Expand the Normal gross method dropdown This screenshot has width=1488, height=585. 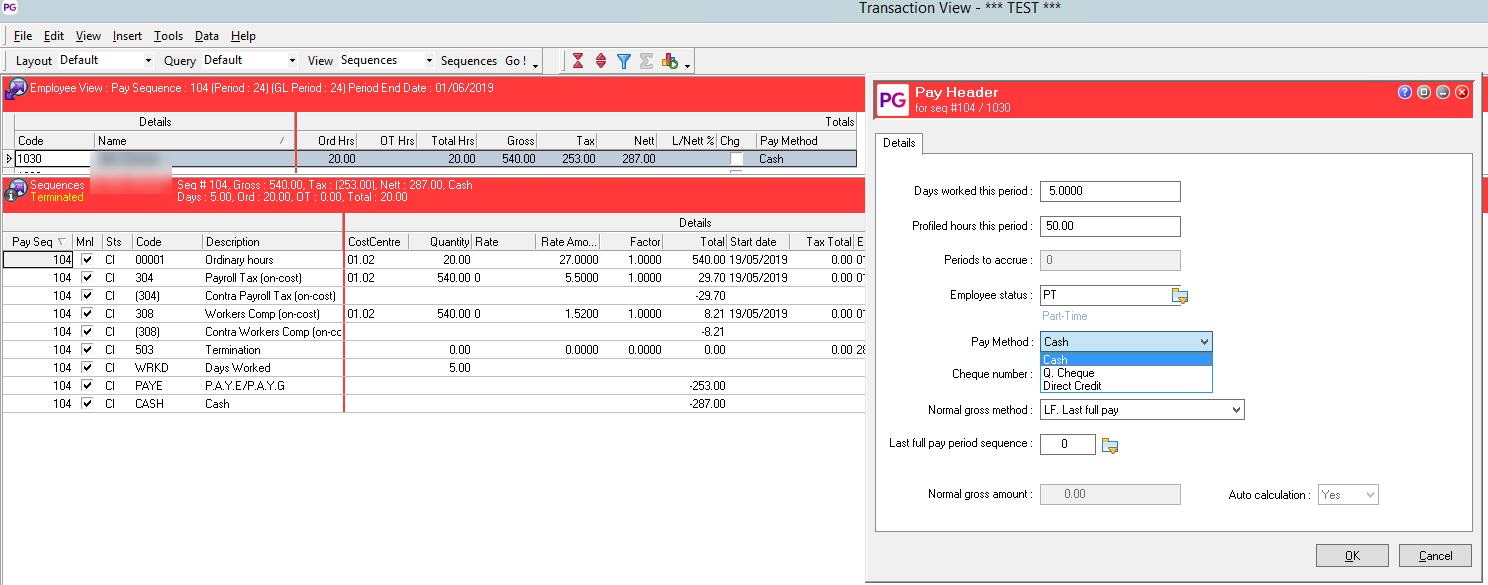[1236, 410]
